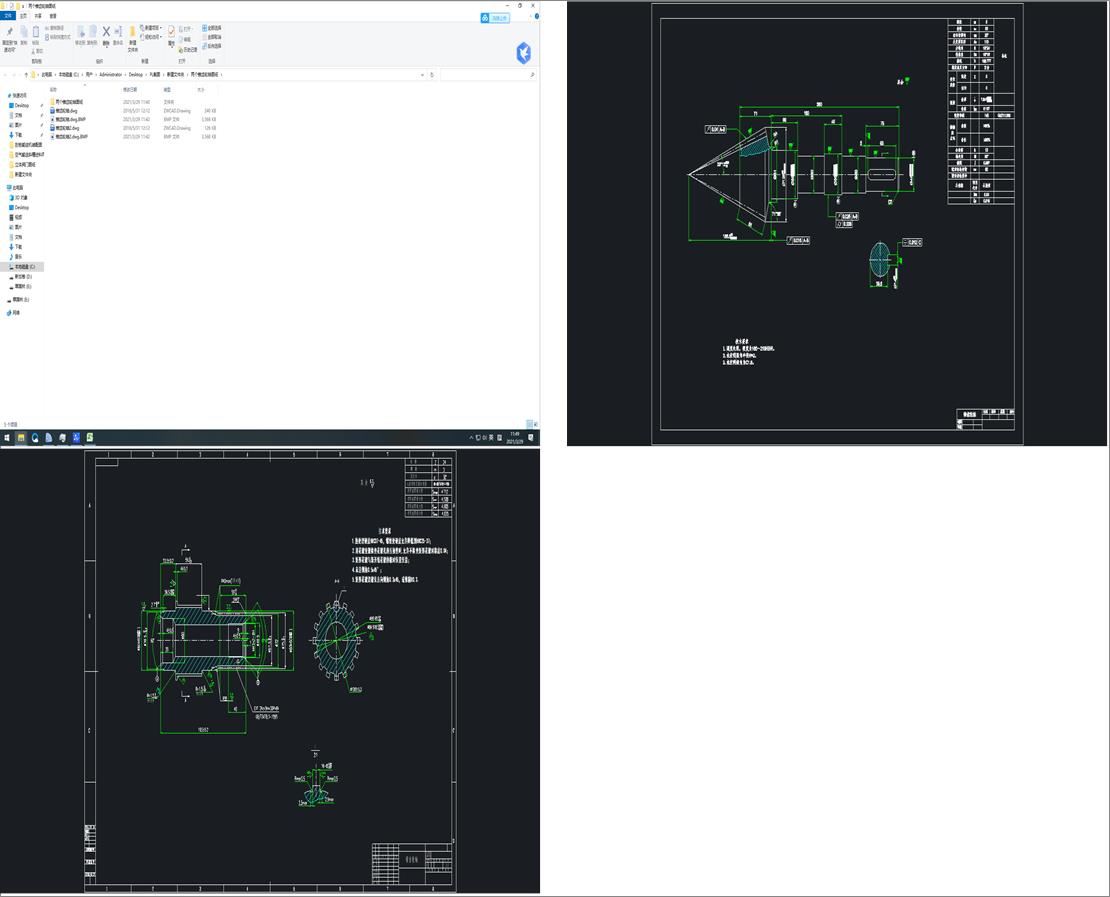Open the Properties icon in ribbon

pyautogui.click(x=171, y=33)
